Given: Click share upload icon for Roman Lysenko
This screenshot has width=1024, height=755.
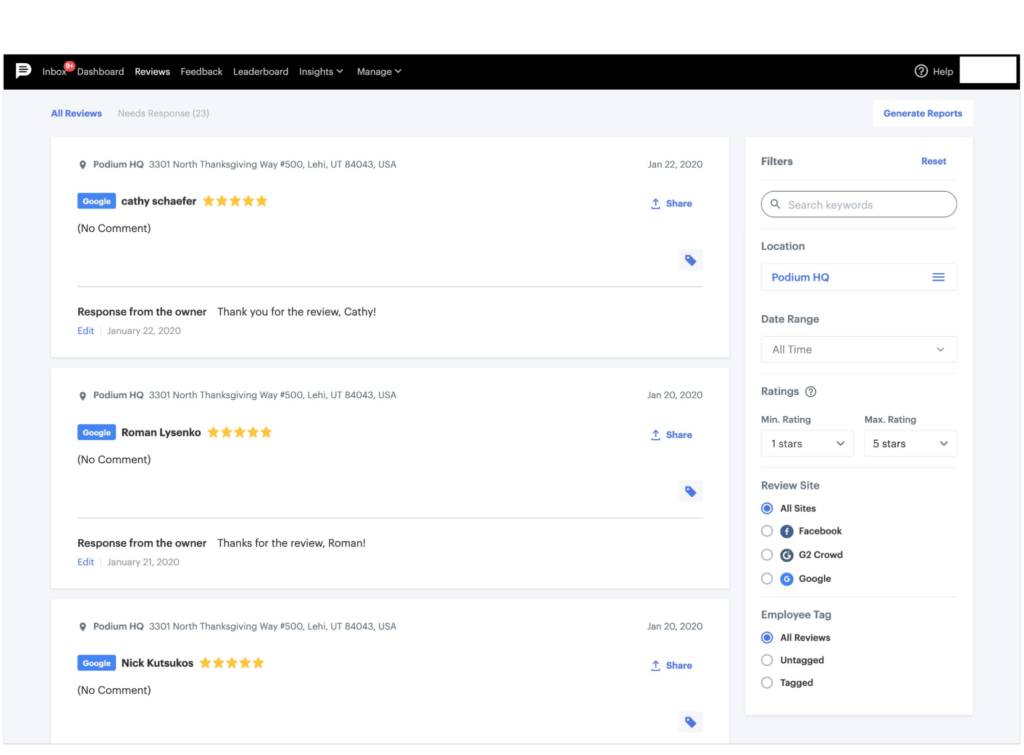Looking at the screenshot, I should 656,434.
